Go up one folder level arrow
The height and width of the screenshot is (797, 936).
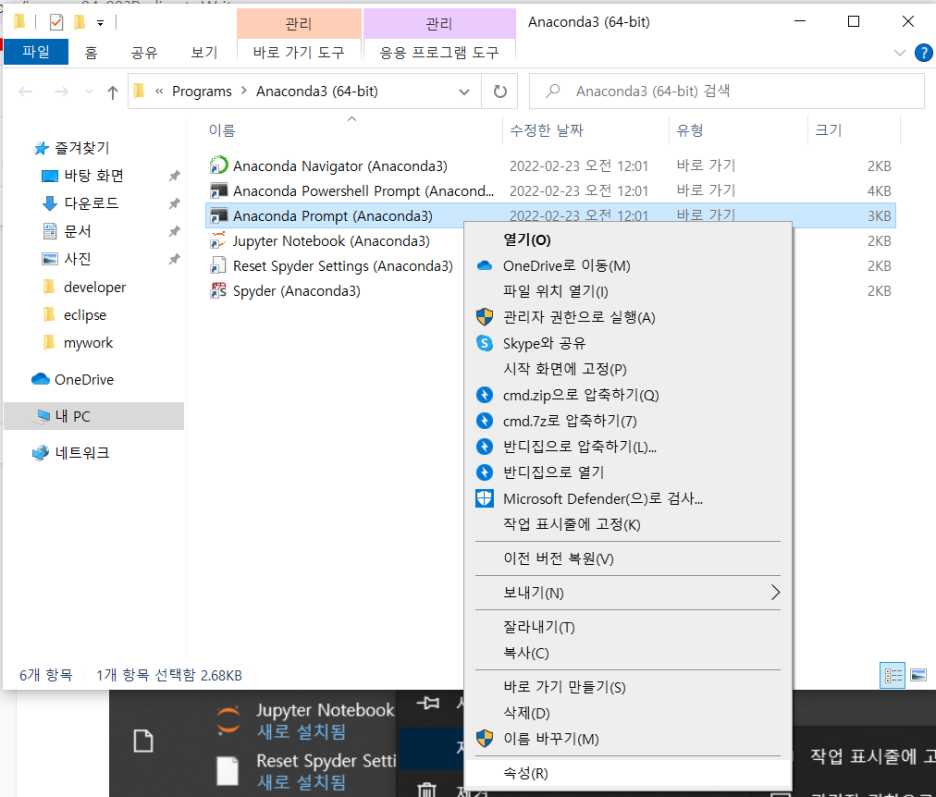click(112, 92)
